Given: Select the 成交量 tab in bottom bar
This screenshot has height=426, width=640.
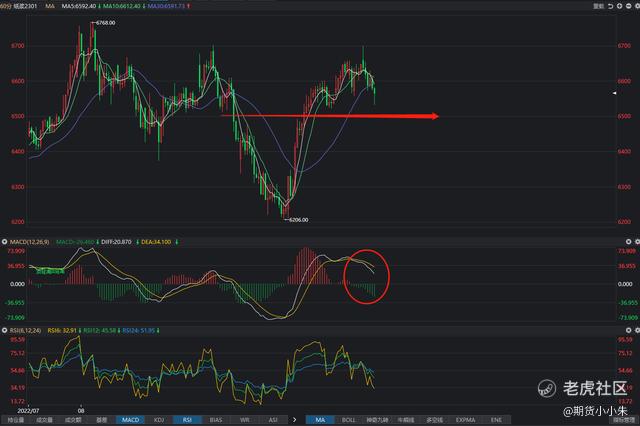Looking at the screenshot, I should (44, 420).
